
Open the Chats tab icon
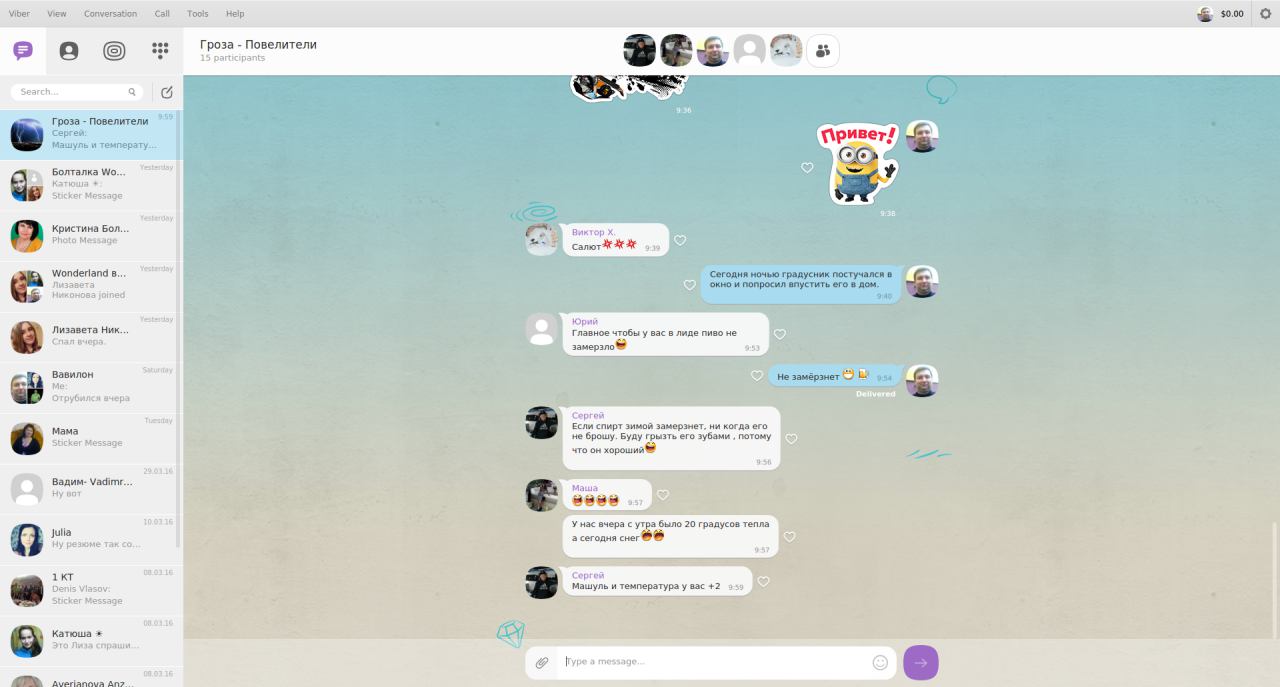click(23, 51)
